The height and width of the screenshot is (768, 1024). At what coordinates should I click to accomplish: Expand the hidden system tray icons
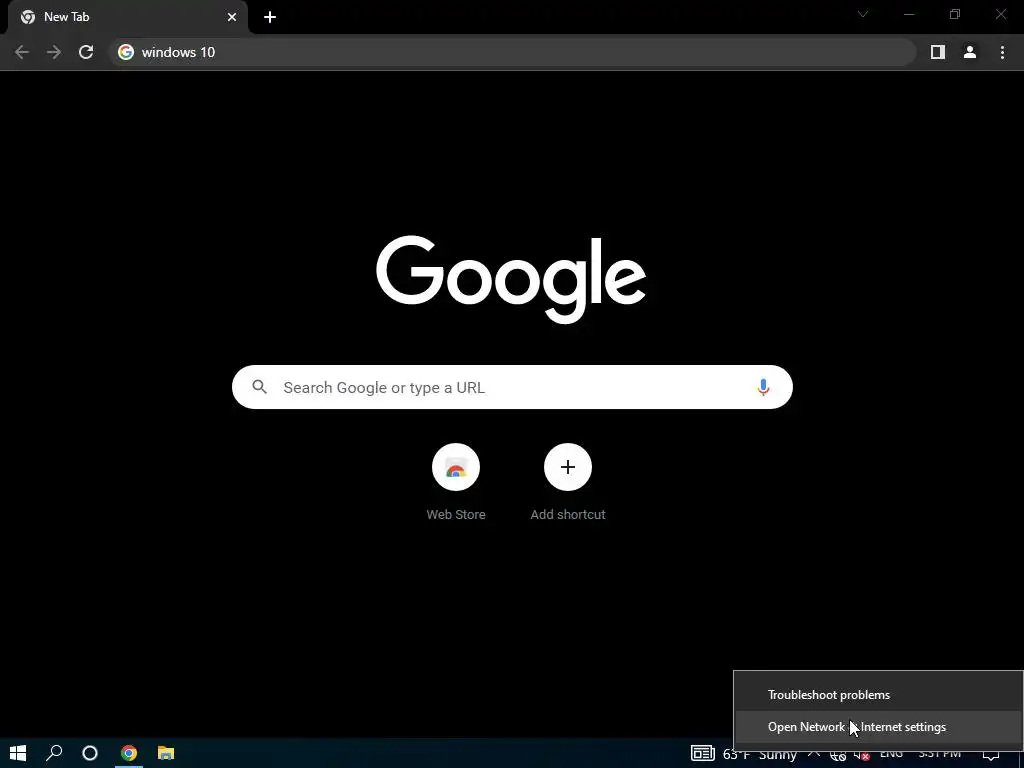814,753
